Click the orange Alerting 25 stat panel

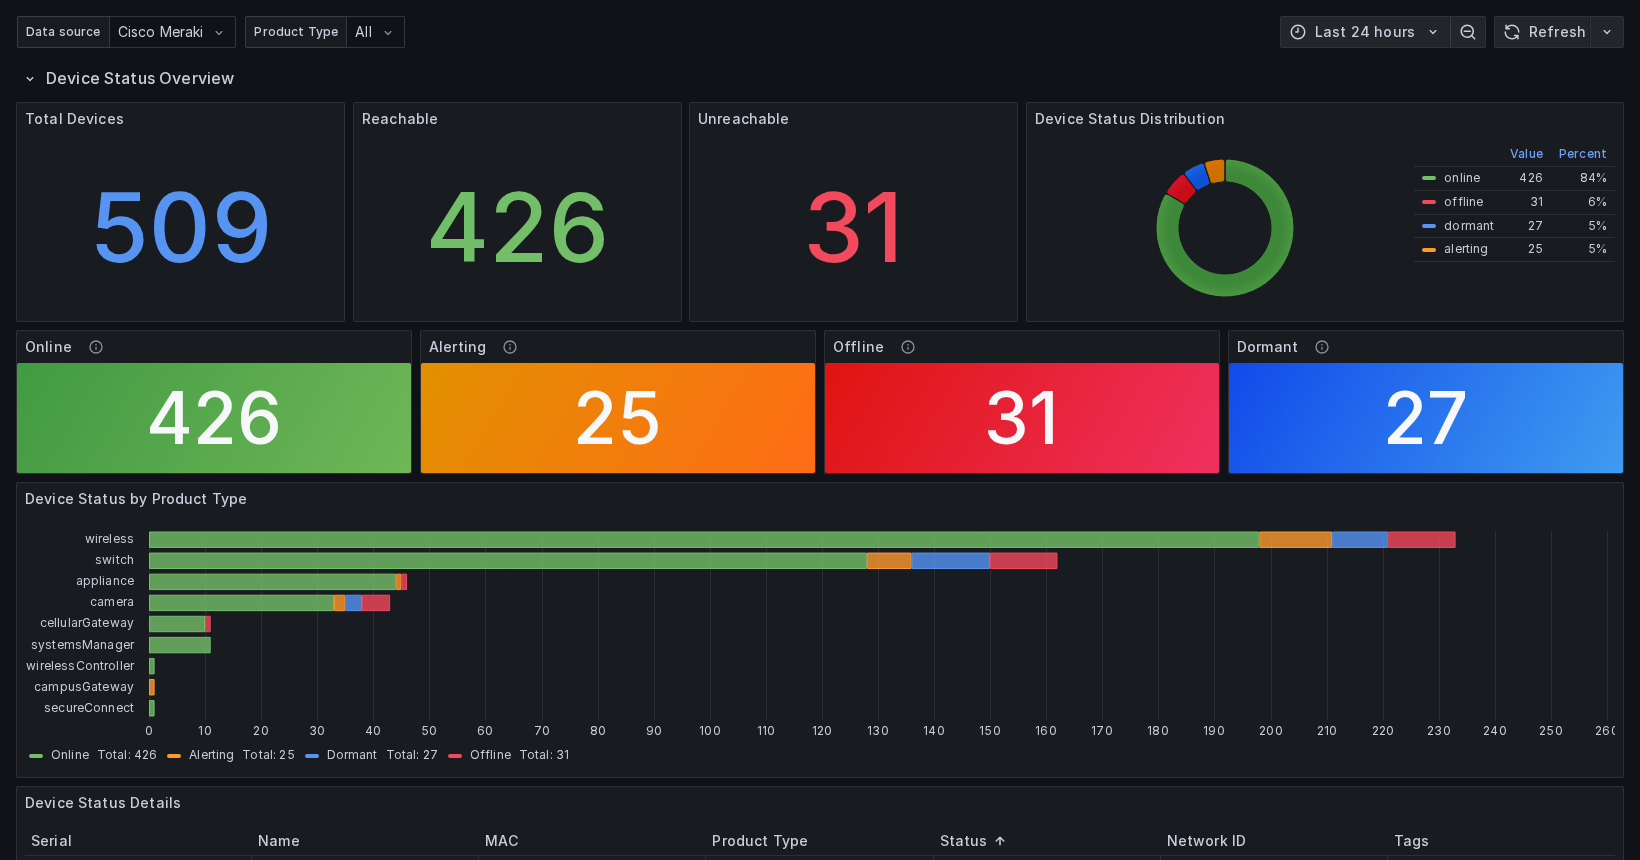618,418
